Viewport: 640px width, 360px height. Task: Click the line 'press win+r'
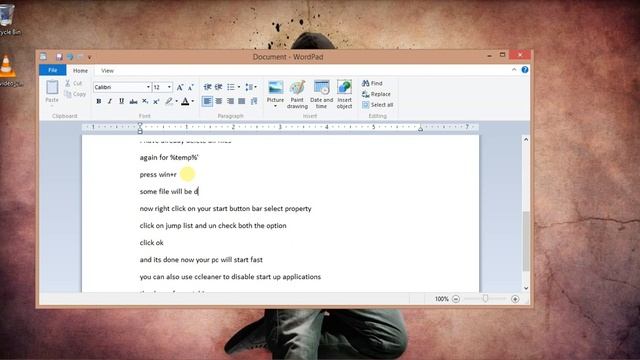coord(158,175)
